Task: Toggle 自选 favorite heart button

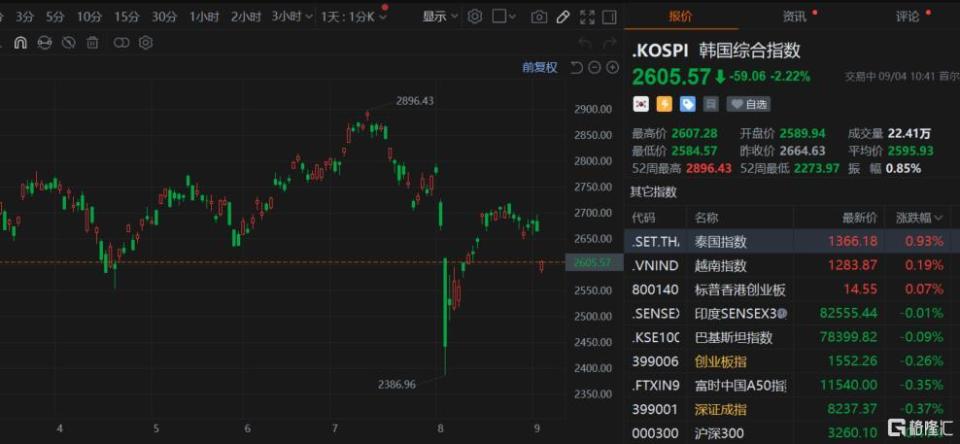Action: click(748, 104)
